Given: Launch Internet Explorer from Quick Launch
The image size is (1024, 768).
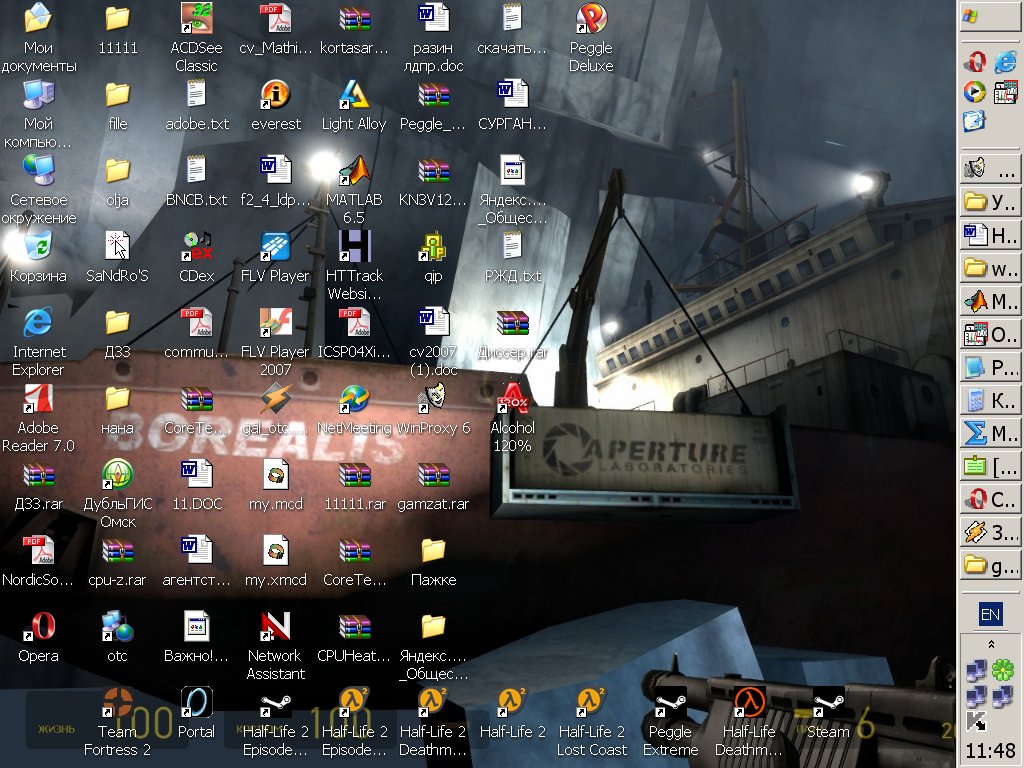Looking at the screenshot, I should coord(1006,62).
